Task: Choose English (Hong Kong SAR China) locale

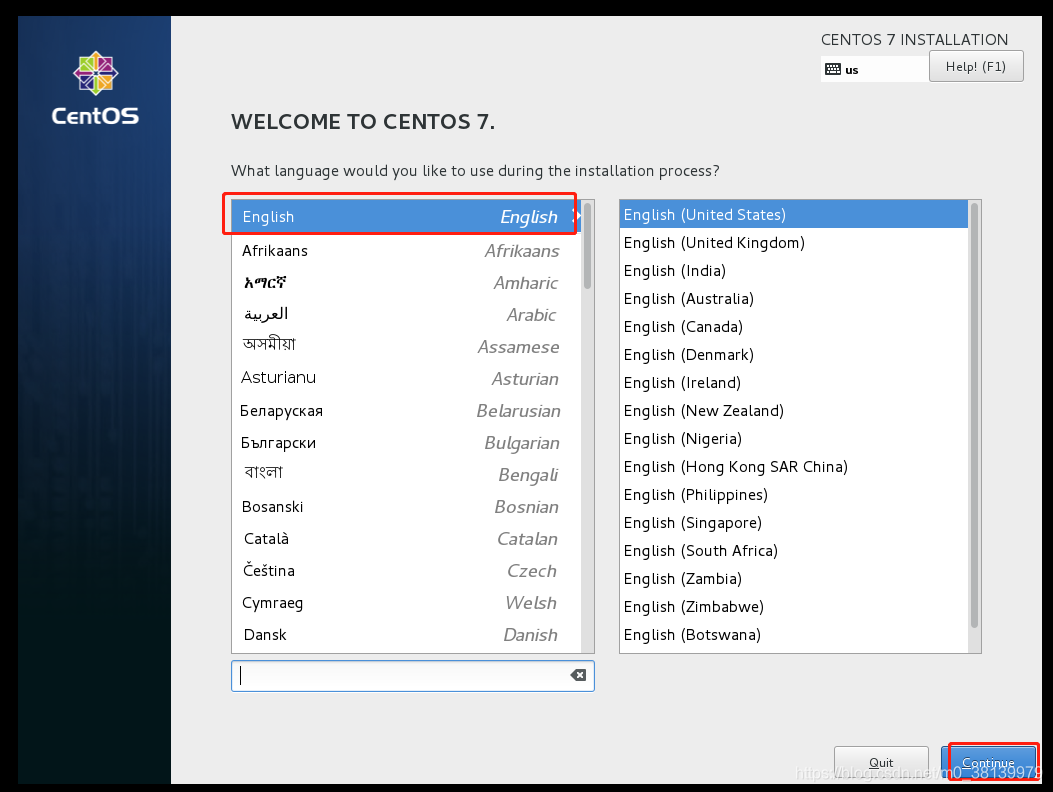Action: [x=794, y=467]
